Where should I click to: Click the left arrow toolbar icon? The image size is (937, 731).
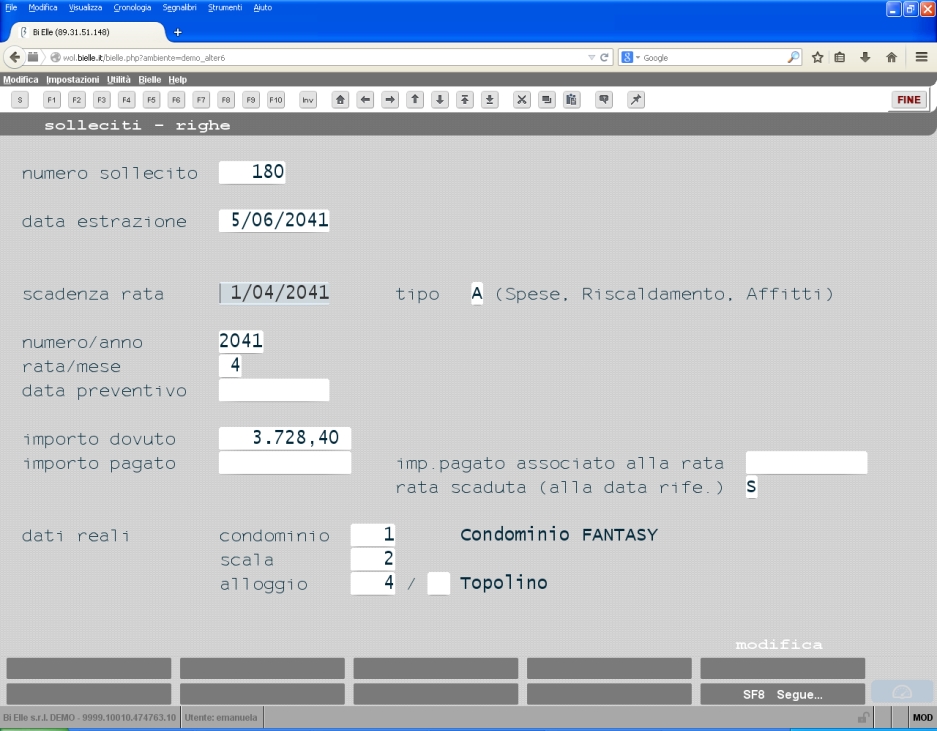[365, 100]
